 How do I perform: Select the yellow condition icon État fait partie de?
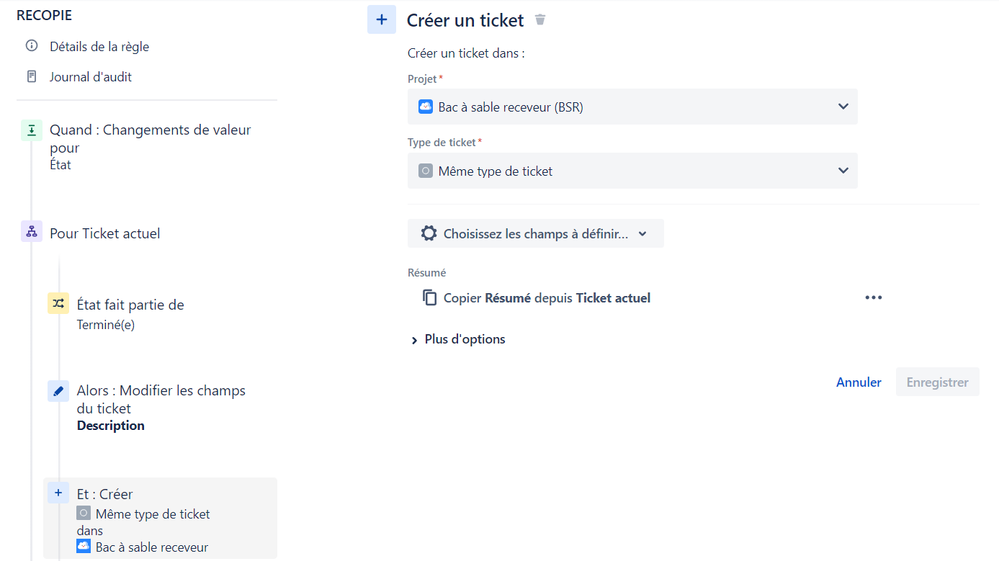pyautogui.click(x=58, y=304)
